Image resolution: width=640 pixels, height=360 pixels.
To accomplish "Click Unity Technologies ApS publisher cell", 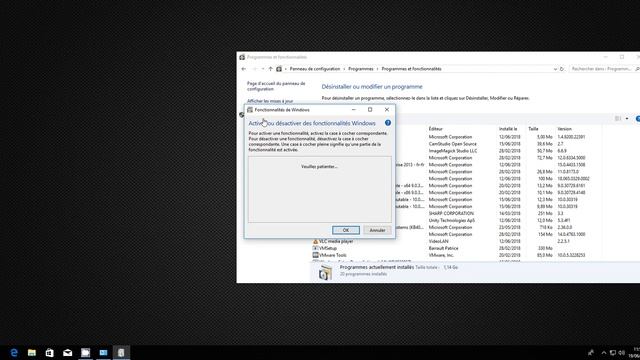I will [x=451, y=220].
